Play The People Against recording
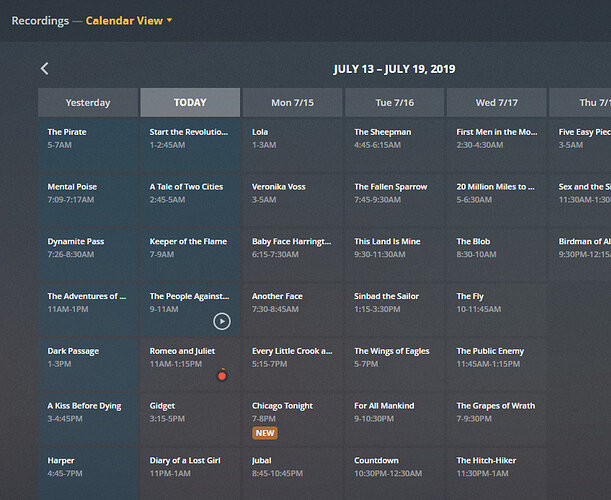The width and height of the screenshot is (611, 500). [222, 322]
